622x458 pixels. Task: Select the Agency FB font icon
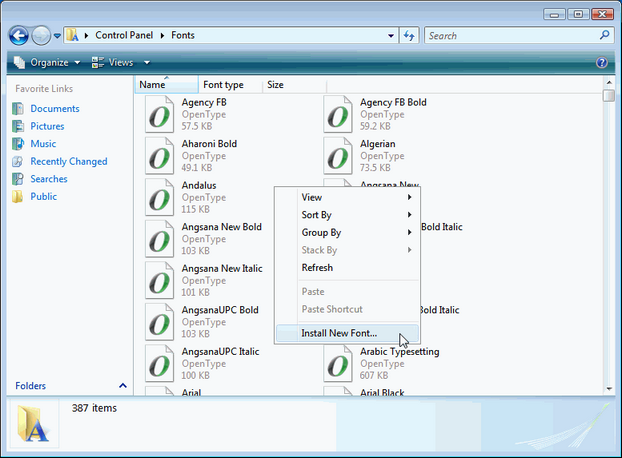coord(159,114)
